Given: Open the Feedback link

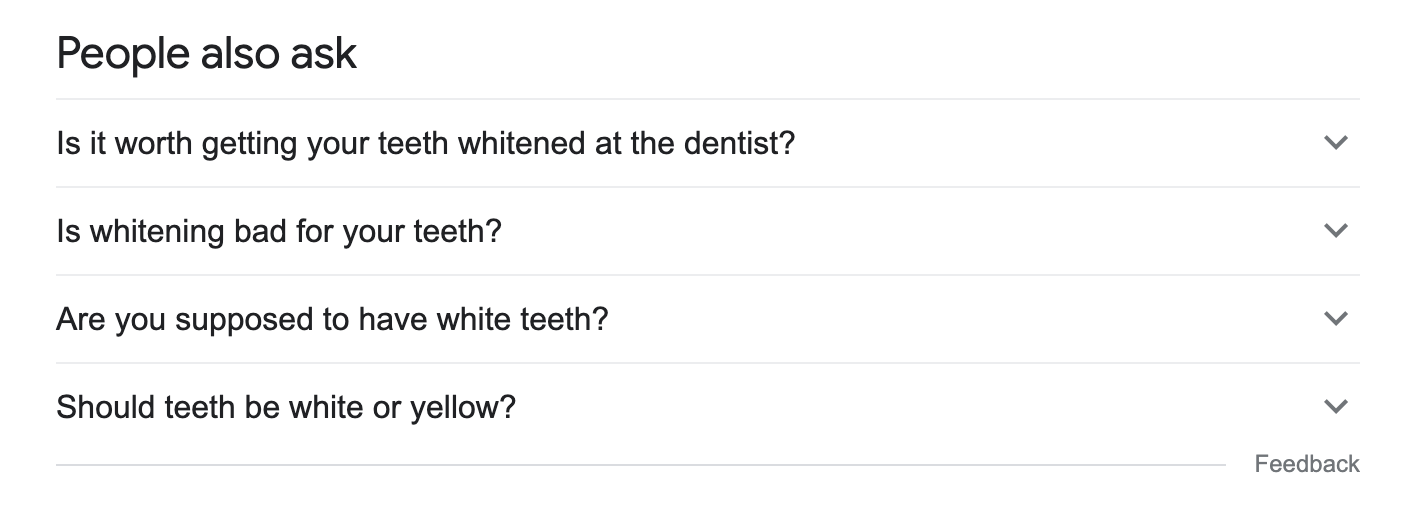Looking at the screenshot, I should 1307,464.
